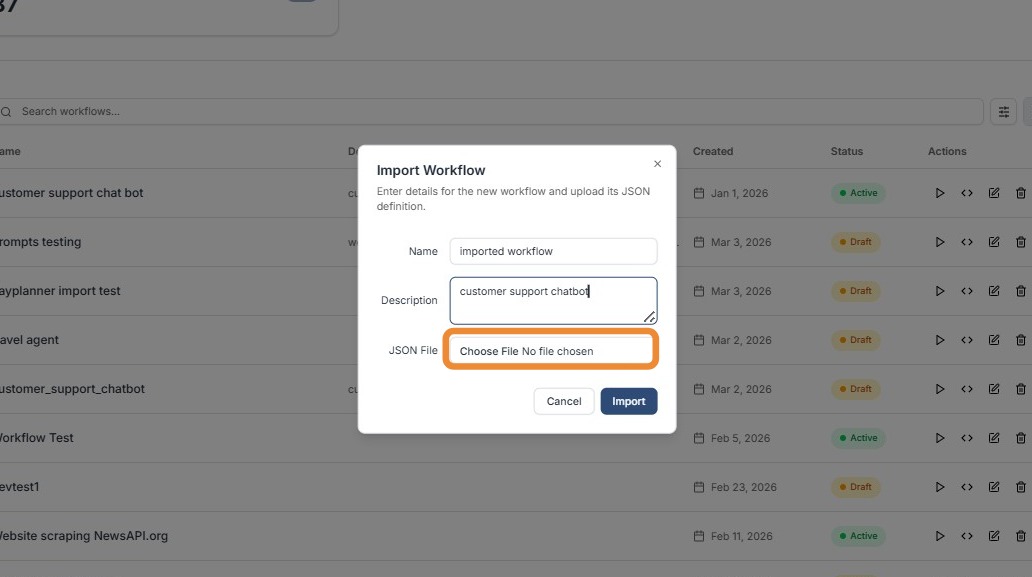Click the workflow Name input field

(553, 251)
